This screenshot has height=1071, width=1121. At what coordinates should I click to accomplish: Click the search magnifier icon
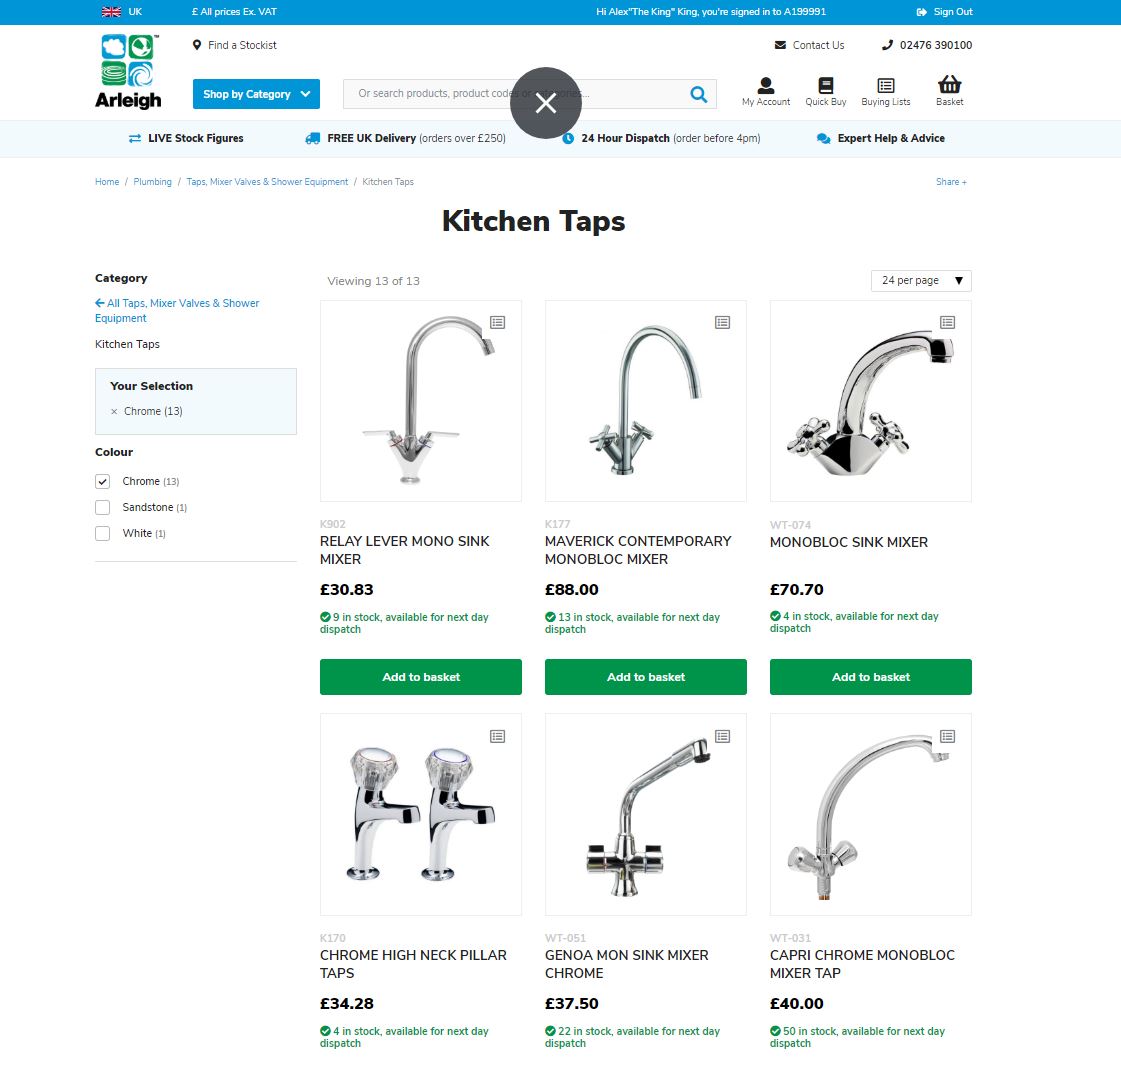[698, 94]
